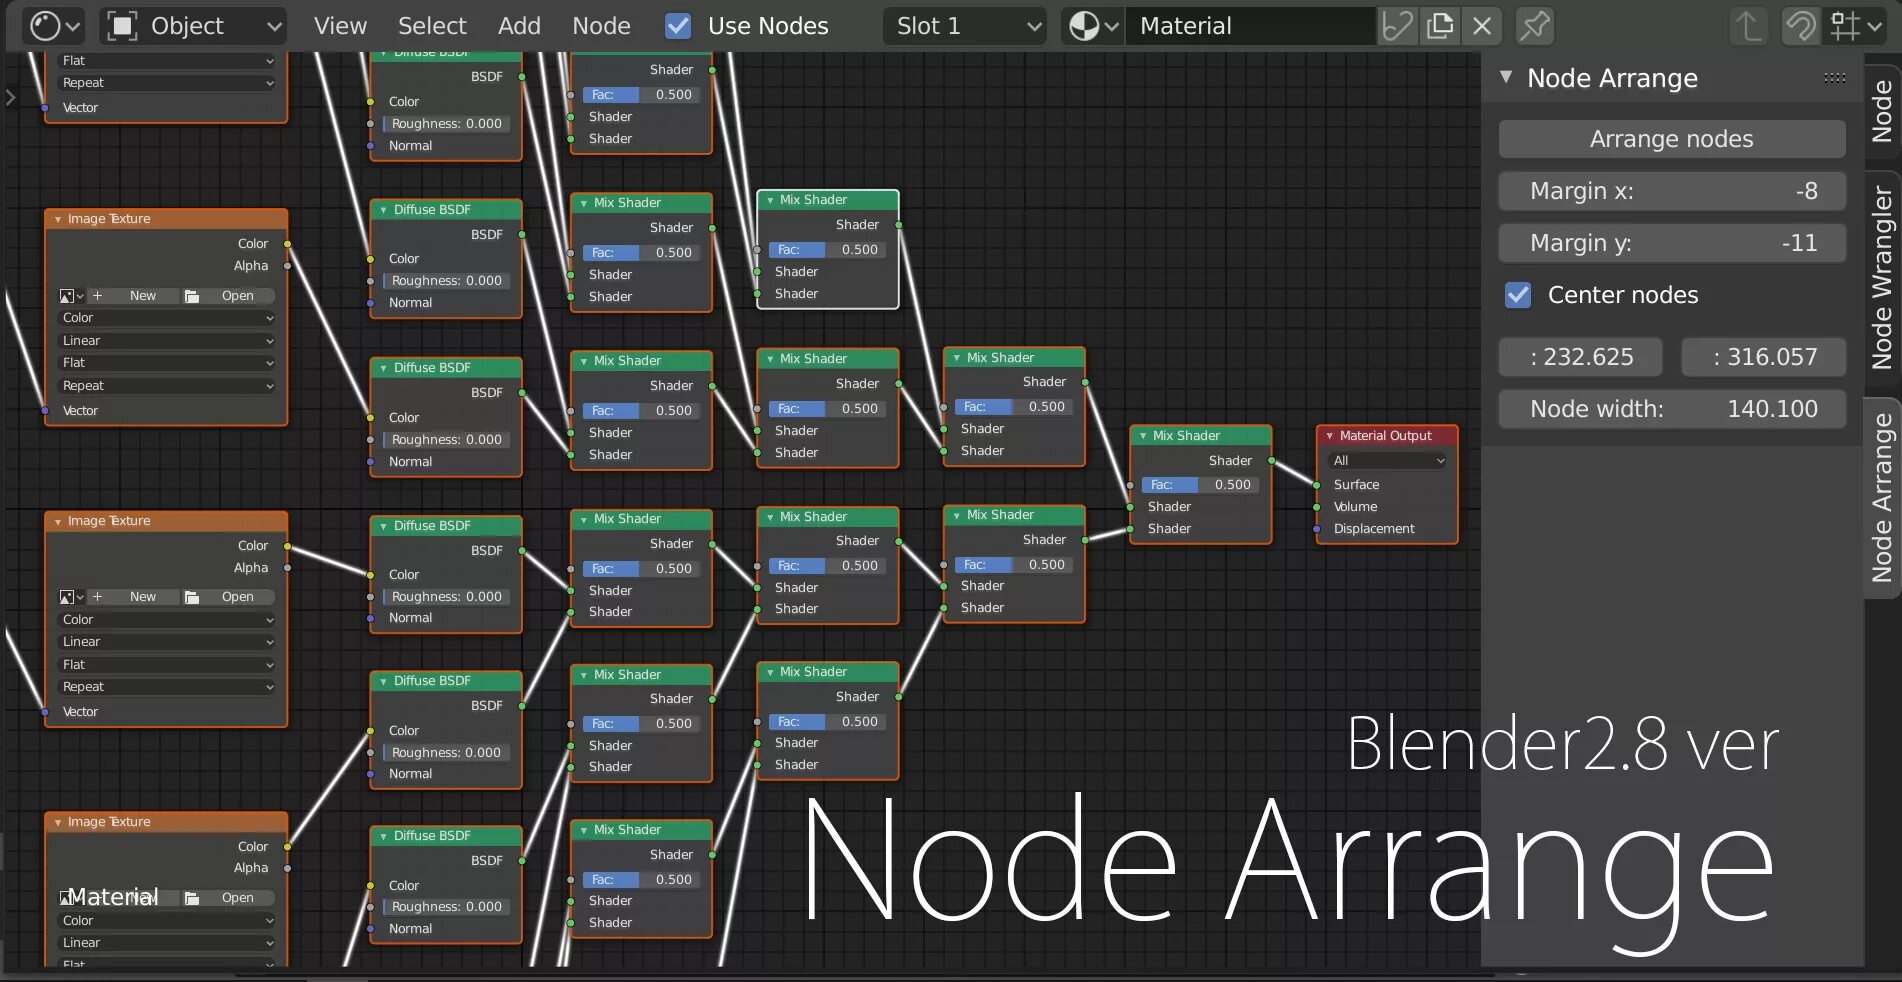The image size is (1902, 982).
Task: Enable or disable Use Nodes checkbox
Action: pyautogui.click(x=678, y=26)
